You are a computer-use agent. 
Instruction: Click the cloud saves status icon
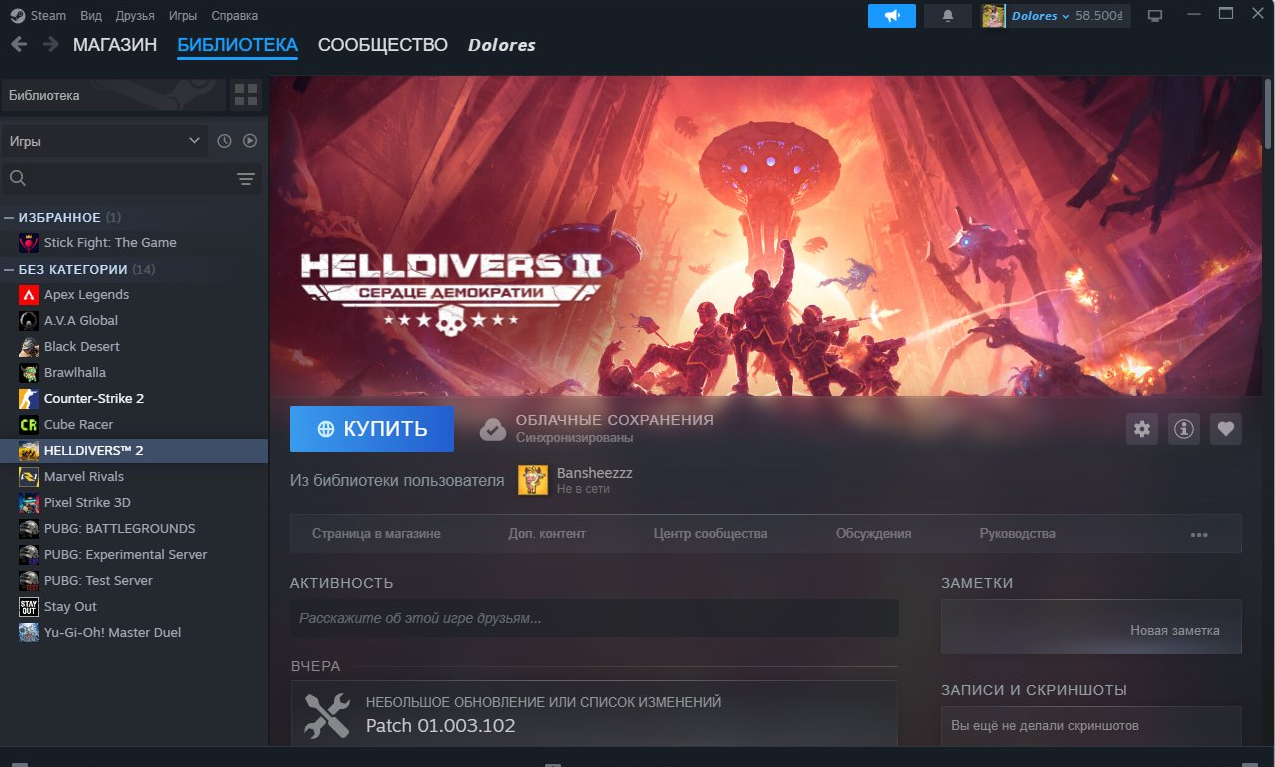[x=493, y=429]
